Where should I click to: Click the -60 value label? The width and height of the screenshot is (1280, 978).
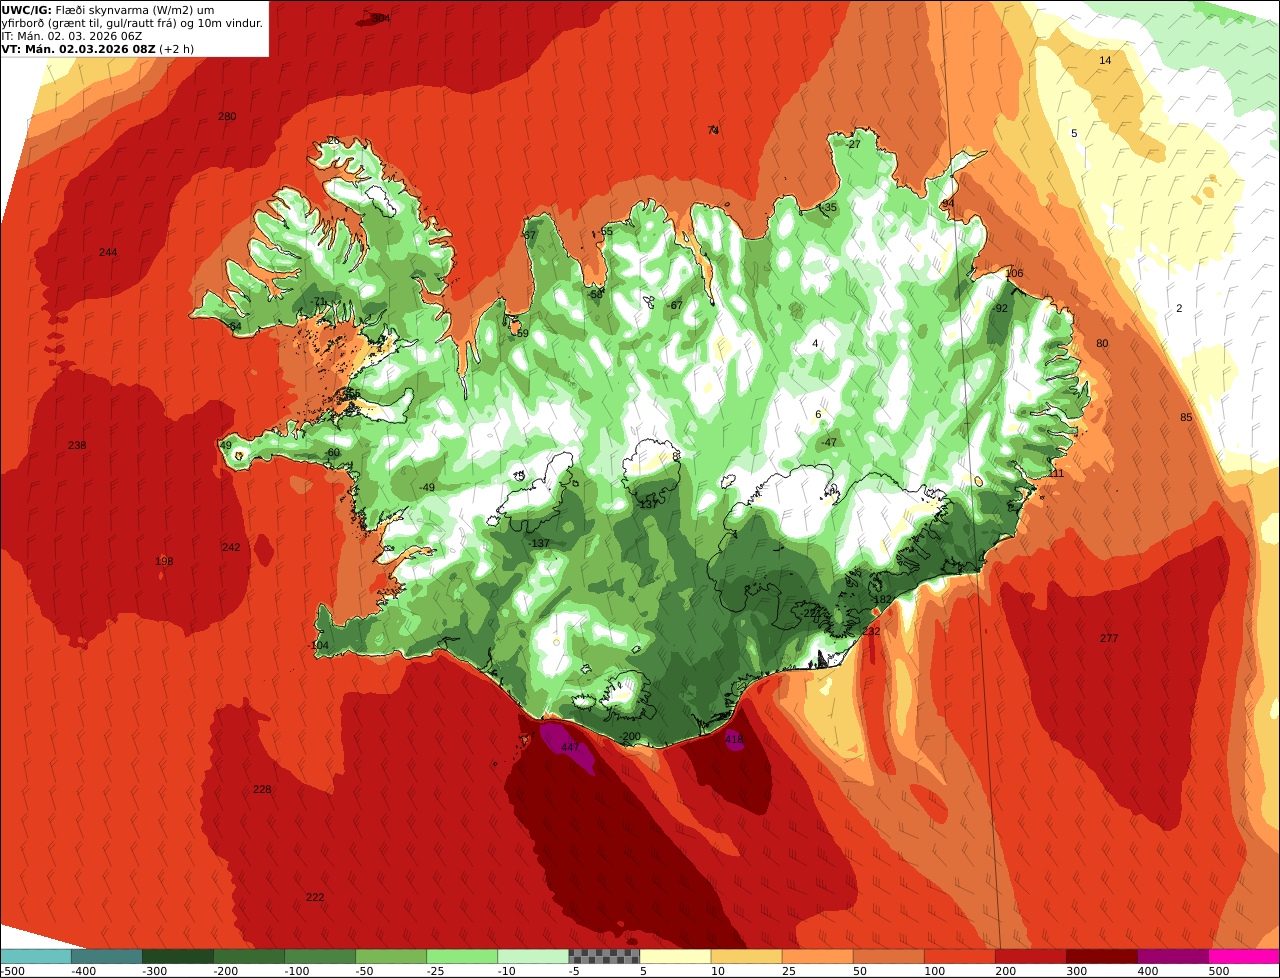click(333, 452)
